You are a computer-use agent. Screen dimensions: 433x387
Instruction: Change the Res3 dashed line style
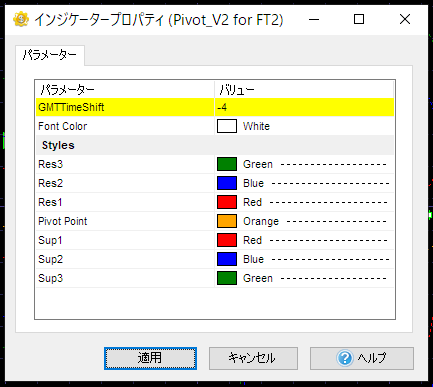(333, 164)
